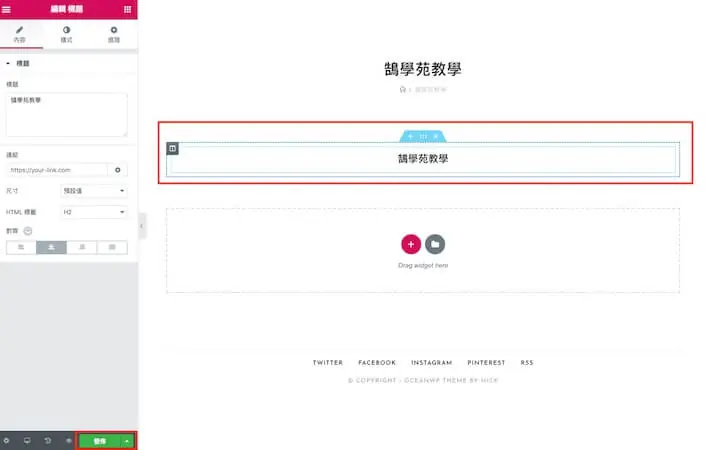The height and width of the screenshot is (450, 705).
Task: Open the INSTAGRAM footer link
Action: tap(432, 362)
